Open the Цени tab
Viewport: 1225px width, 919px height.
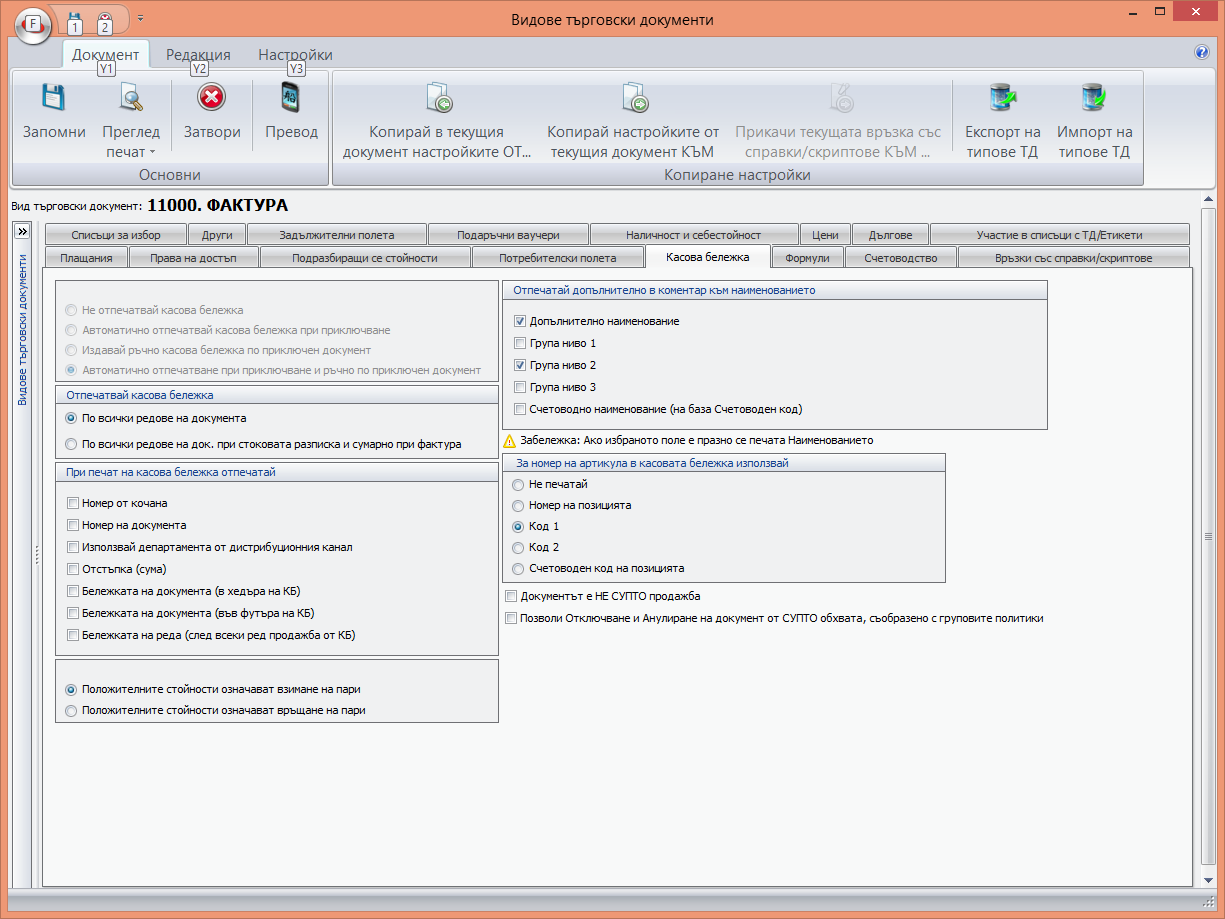825,235
